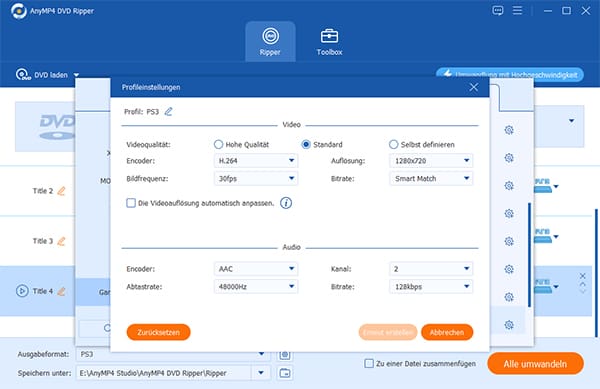Open the Abtastrate 48000Hz dropdown
Viewport: 600px width, 389px height.
coord(256,286)
